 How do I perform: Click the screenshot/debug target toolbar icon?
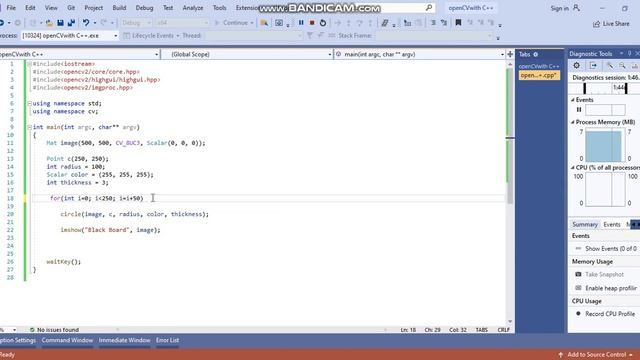[279, 23]
